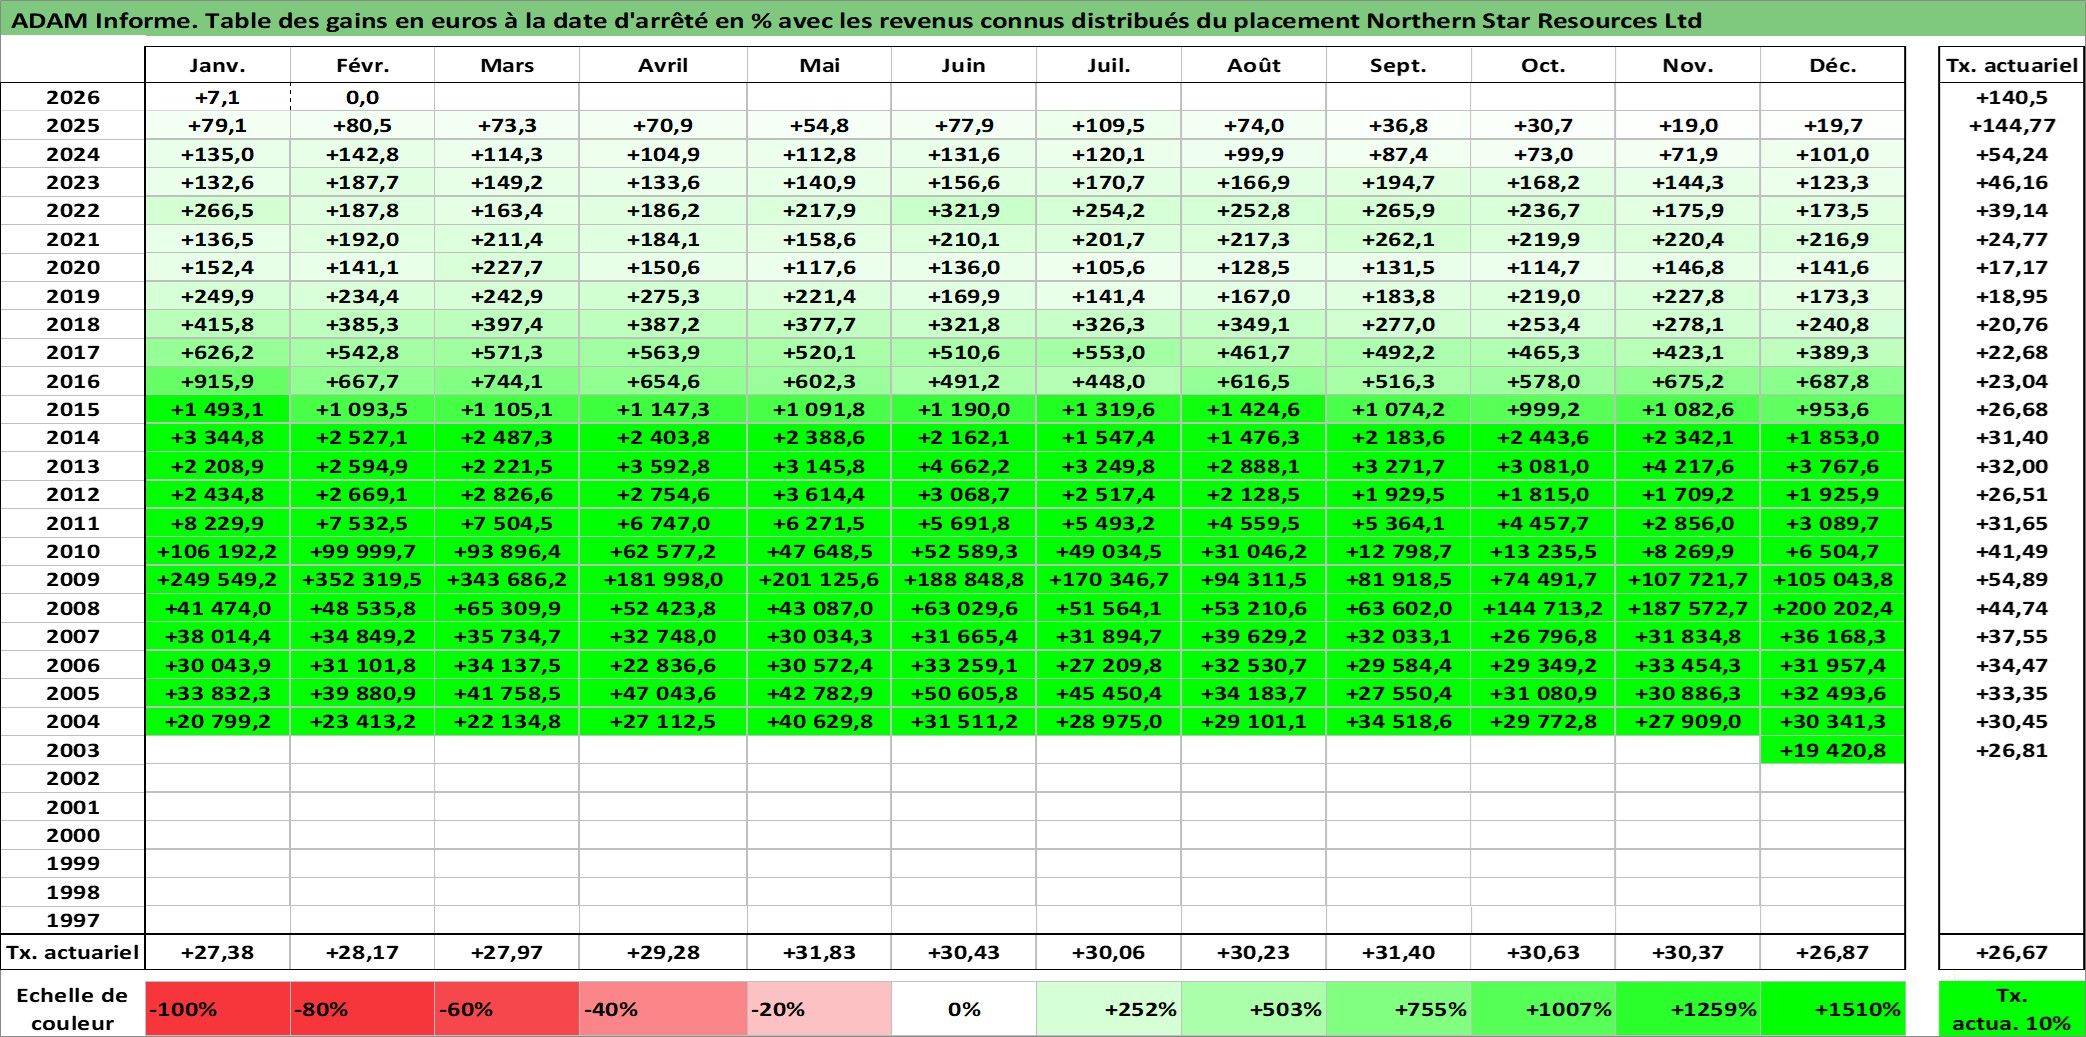Select cell +50 605,8 for June 2005
This screenshot has width=2086, height=1037.
point(964,693)
